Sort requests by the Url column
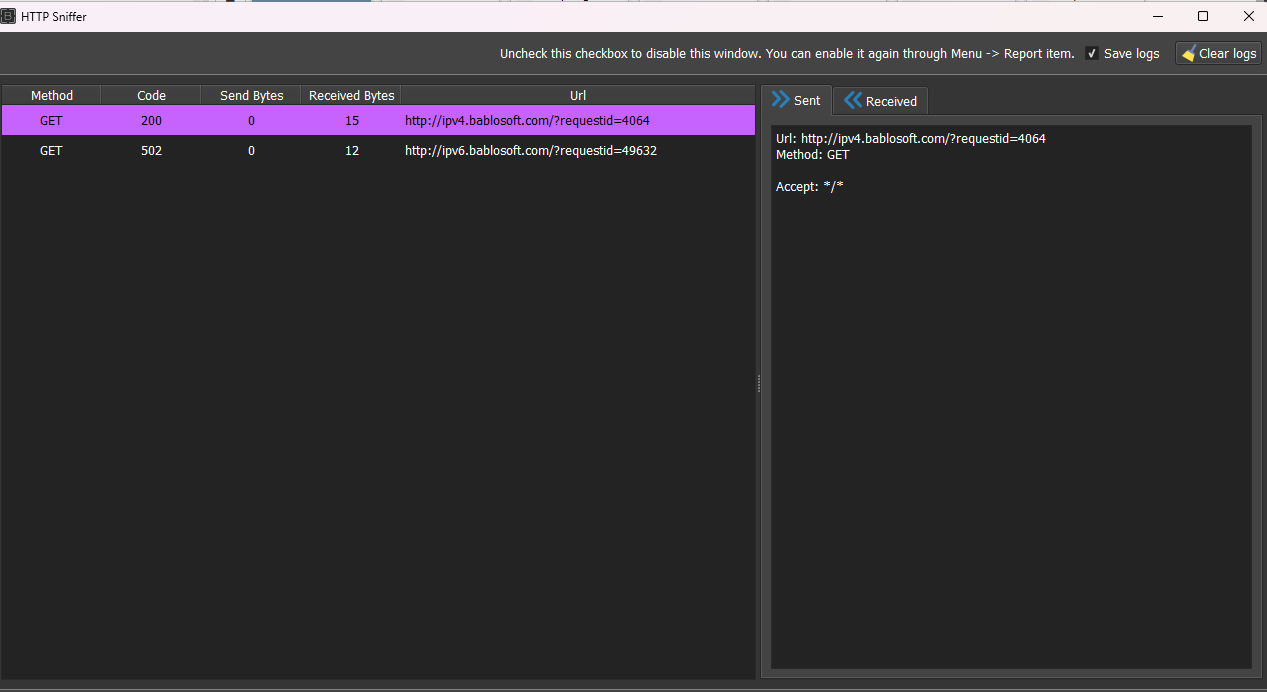 578,95
